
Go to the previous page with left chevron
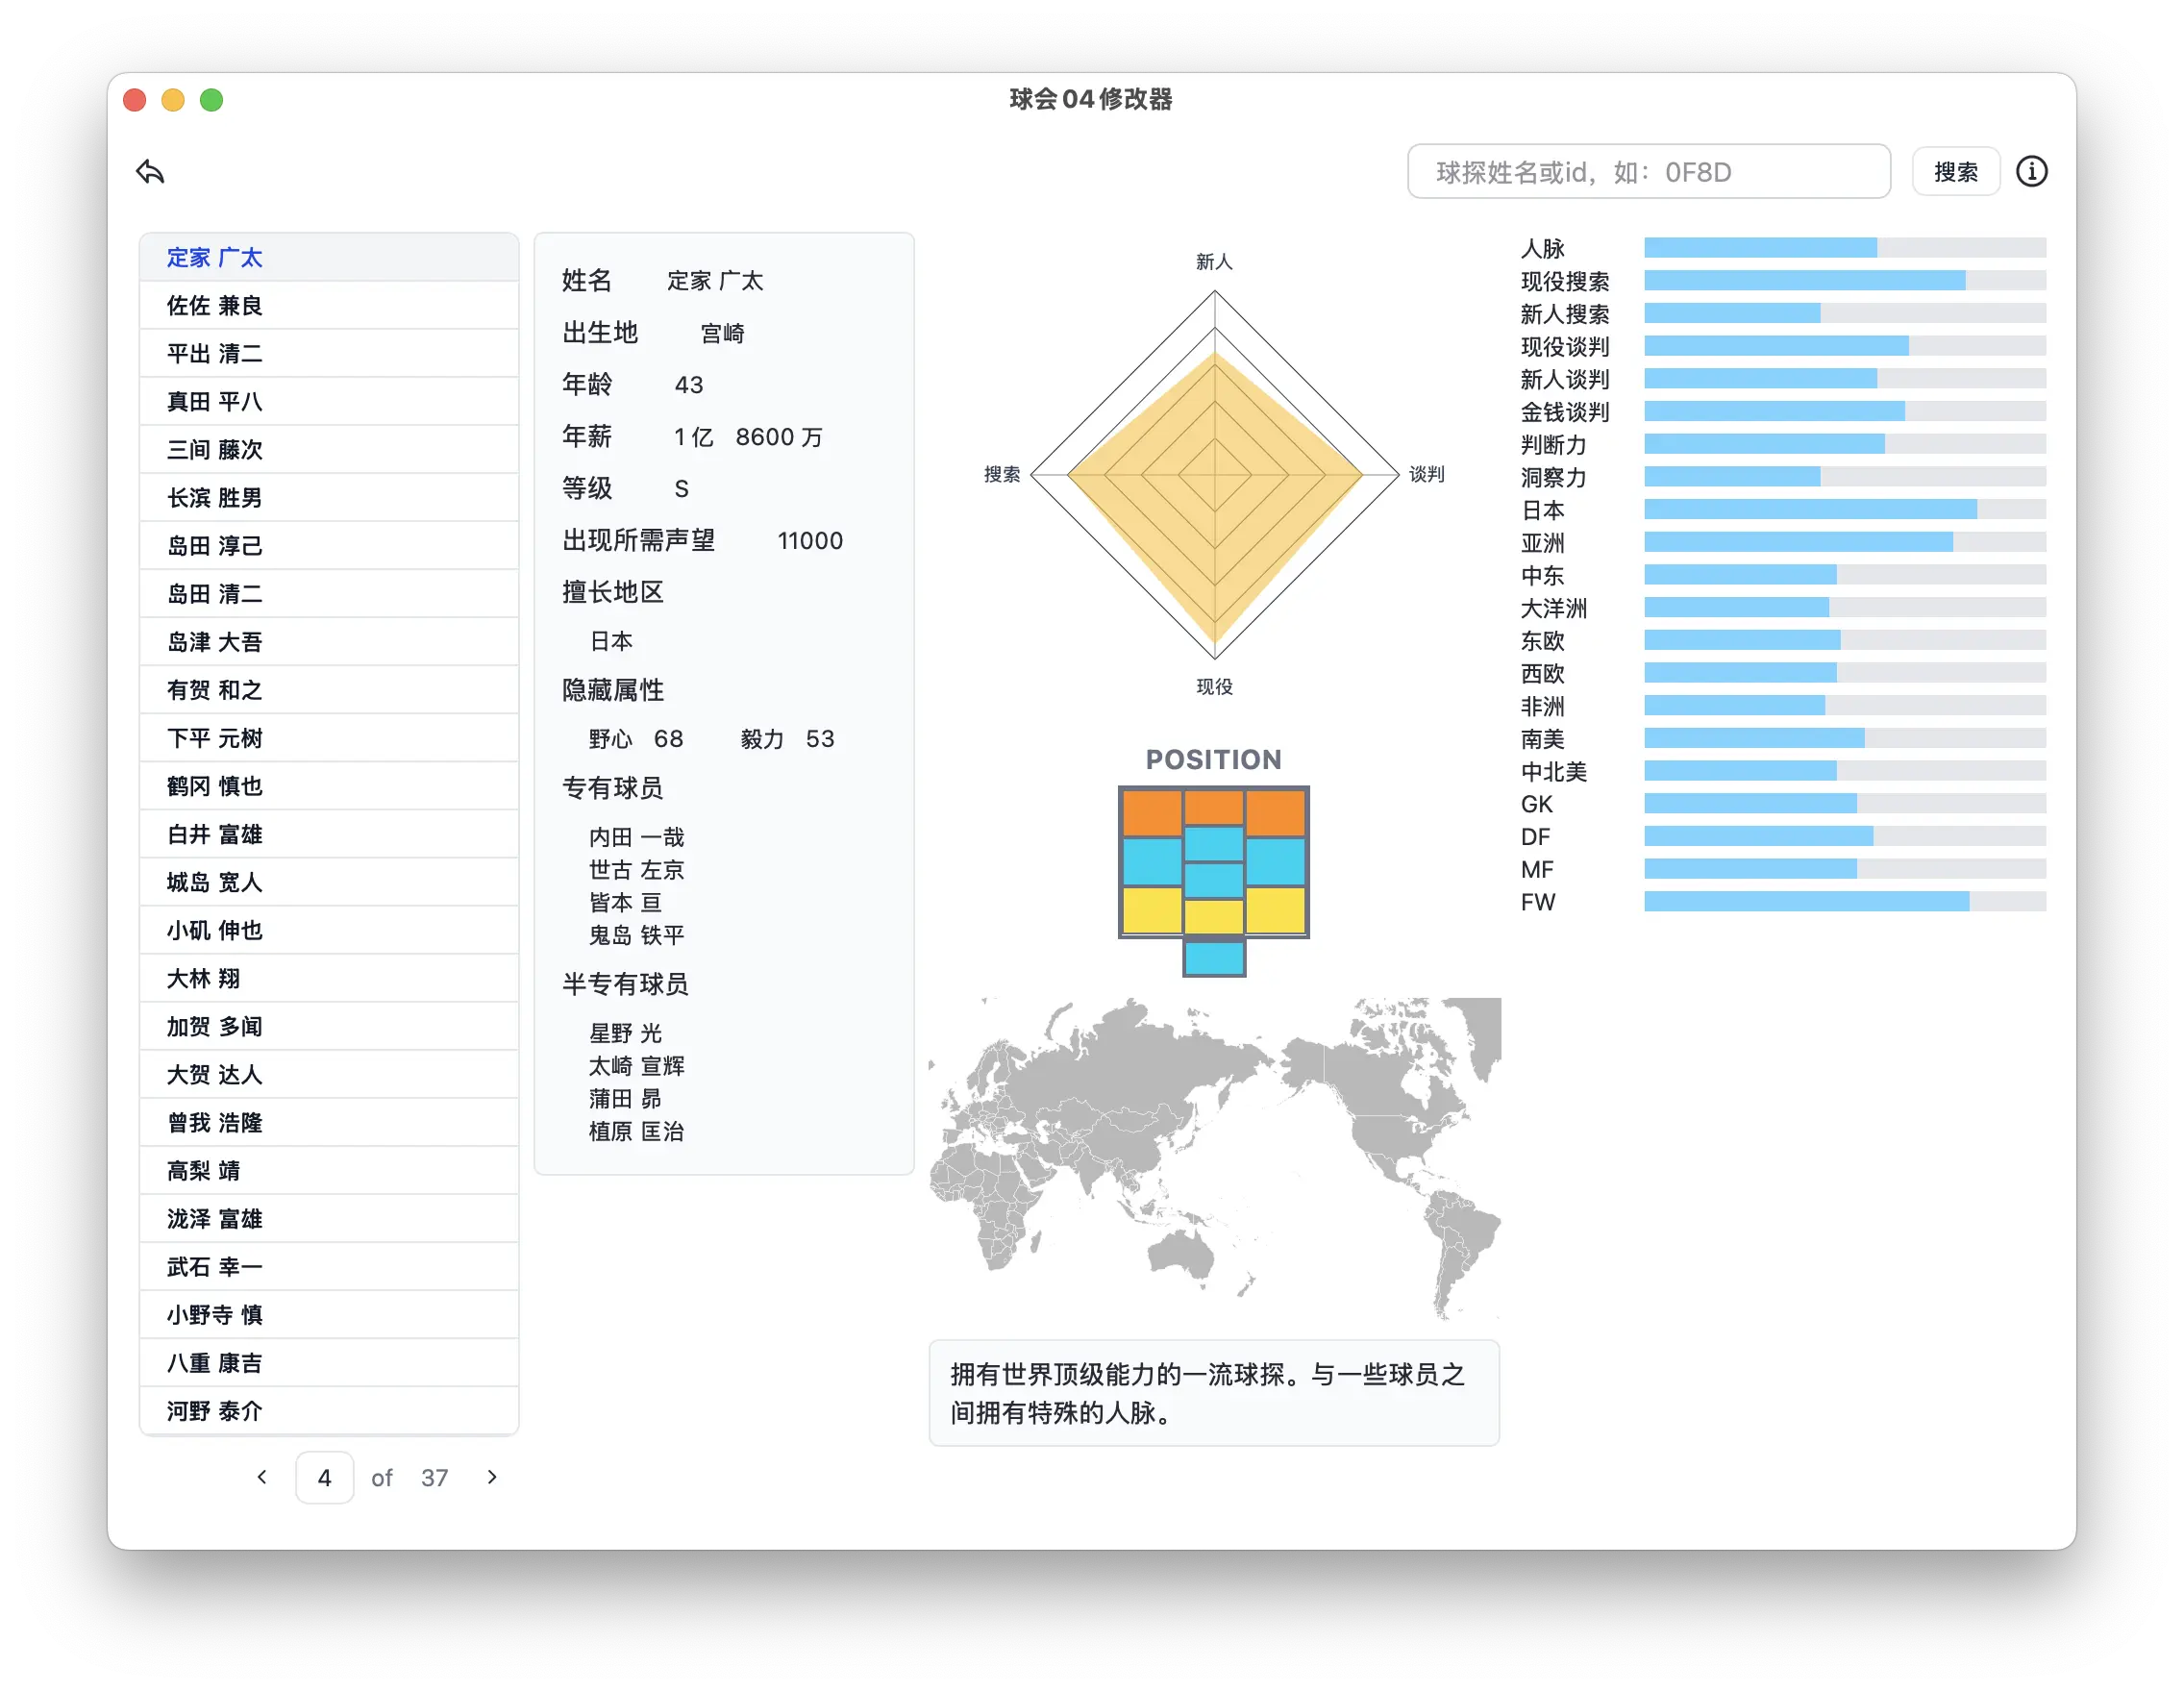pyautogui.click(x=262, y=1477)
